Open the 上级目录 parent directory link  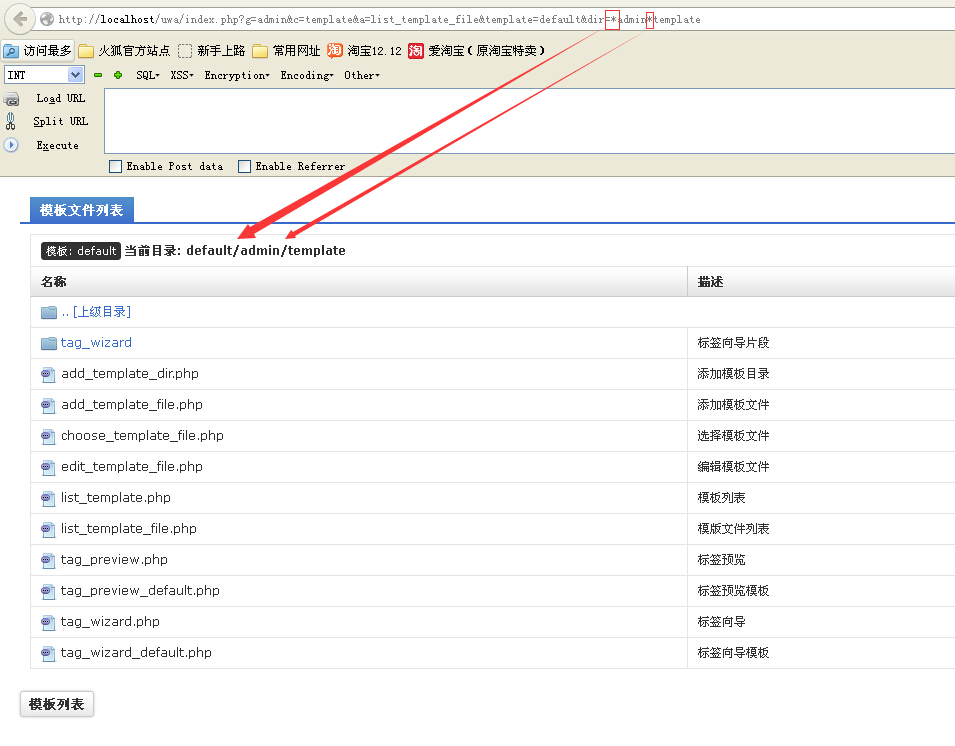(96, 312)
